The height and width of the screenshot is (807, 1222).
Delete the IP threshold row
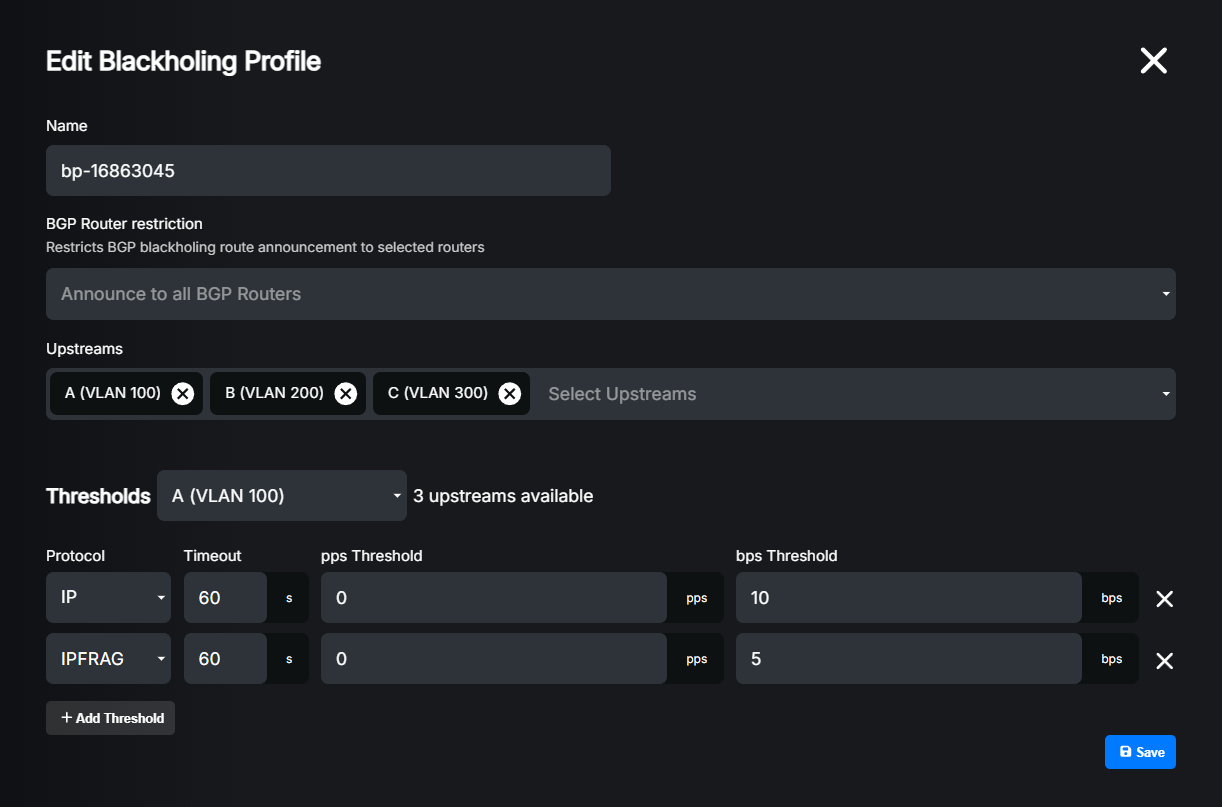point(1164,599)
